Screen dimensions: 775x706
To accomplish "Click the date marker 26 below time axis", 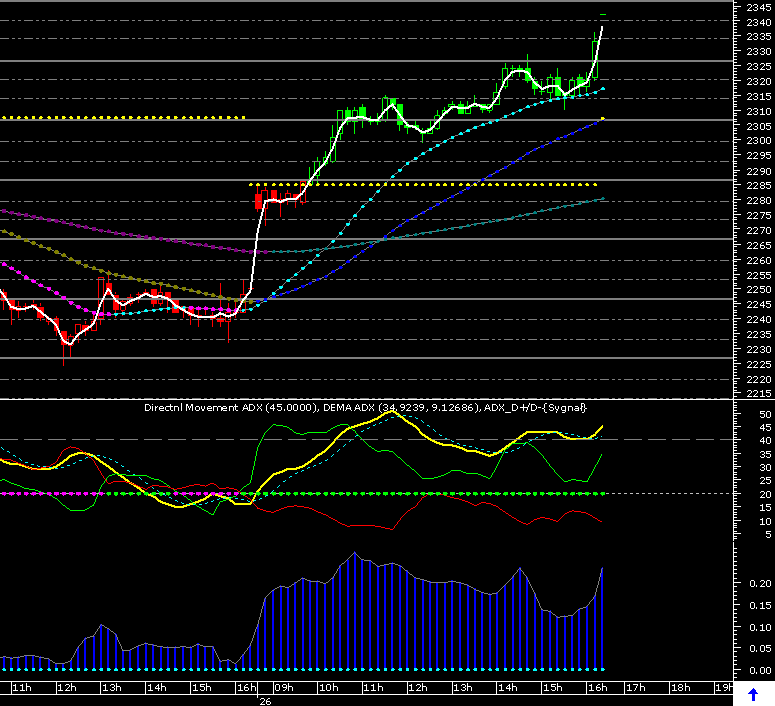I will coord(265,701).
